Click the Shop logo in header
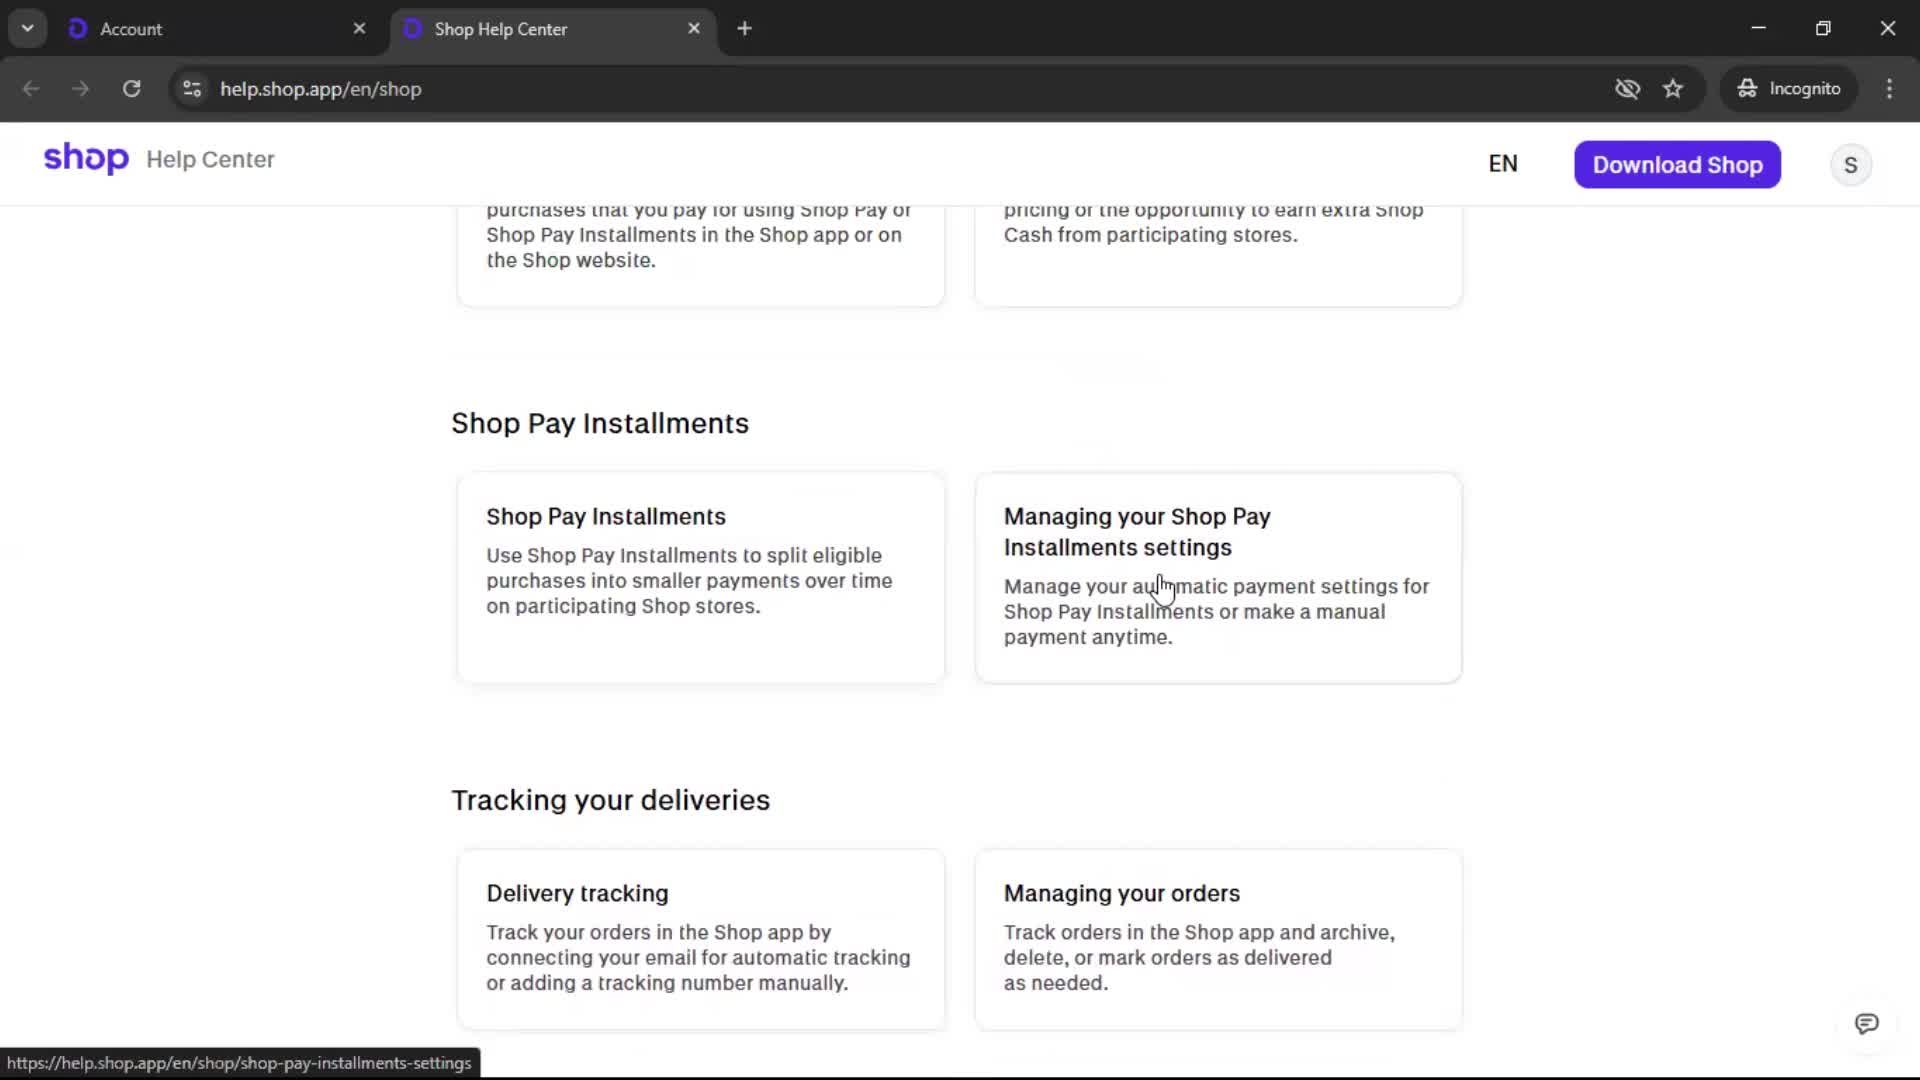Image resolution: width=1920 pixels, height=1080 pixels. pyautogui.click(x=86, y=159)
